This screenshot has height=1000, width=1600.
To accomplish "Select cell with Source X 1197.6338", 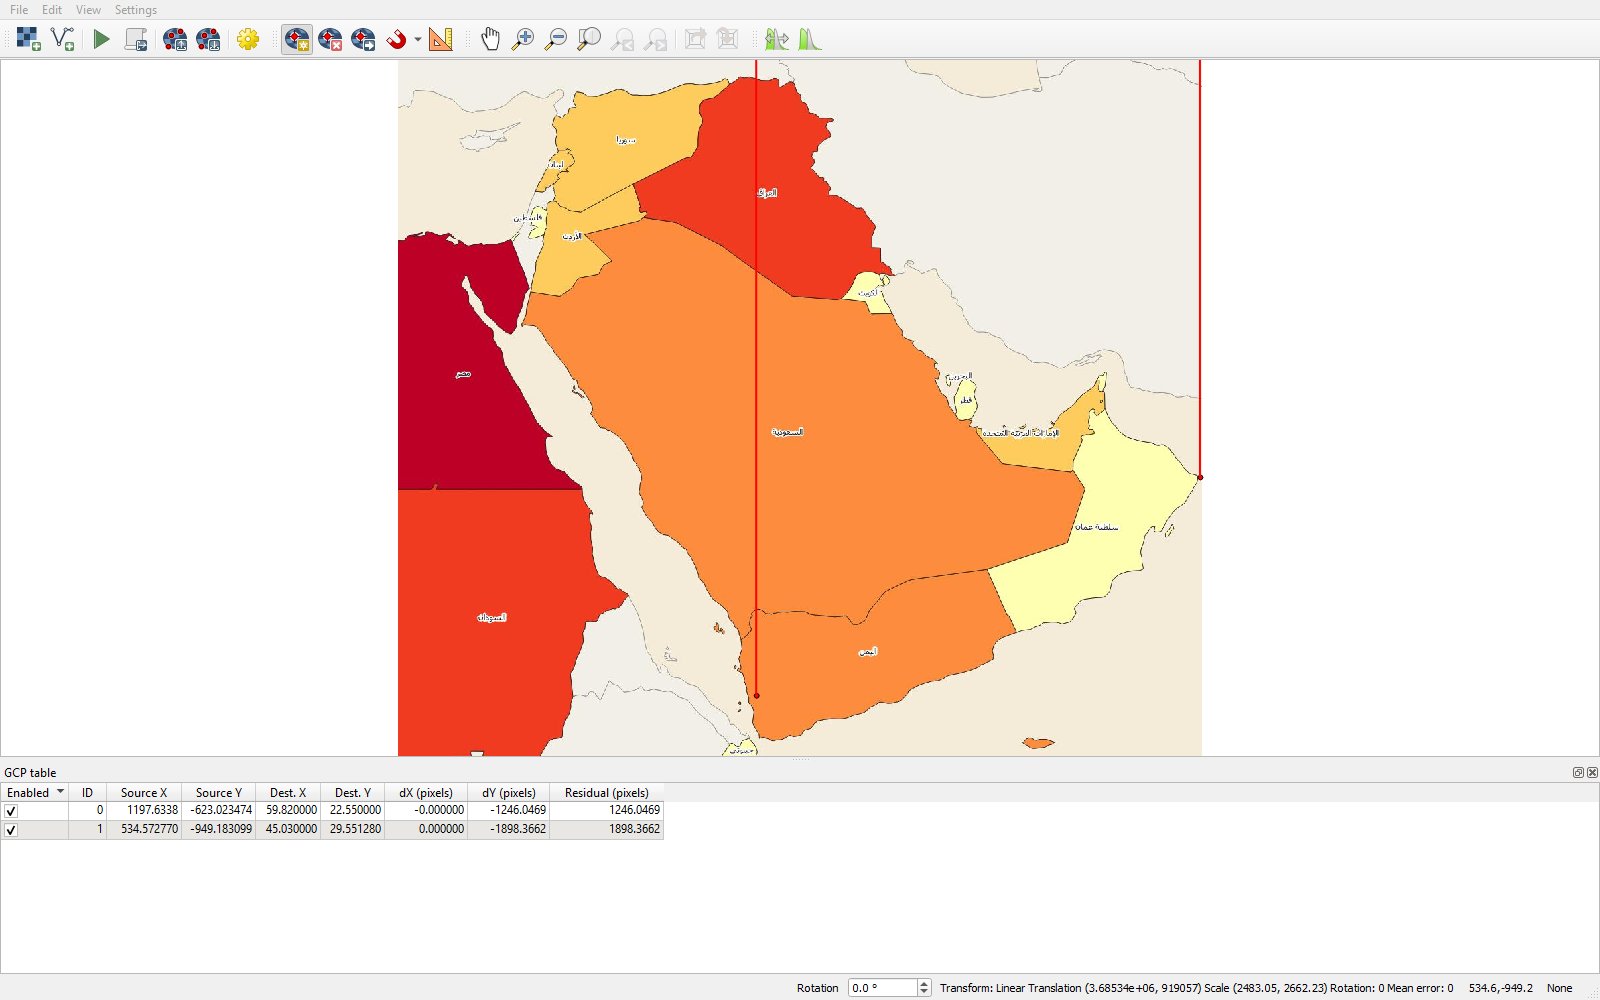I will click(144, 810).
